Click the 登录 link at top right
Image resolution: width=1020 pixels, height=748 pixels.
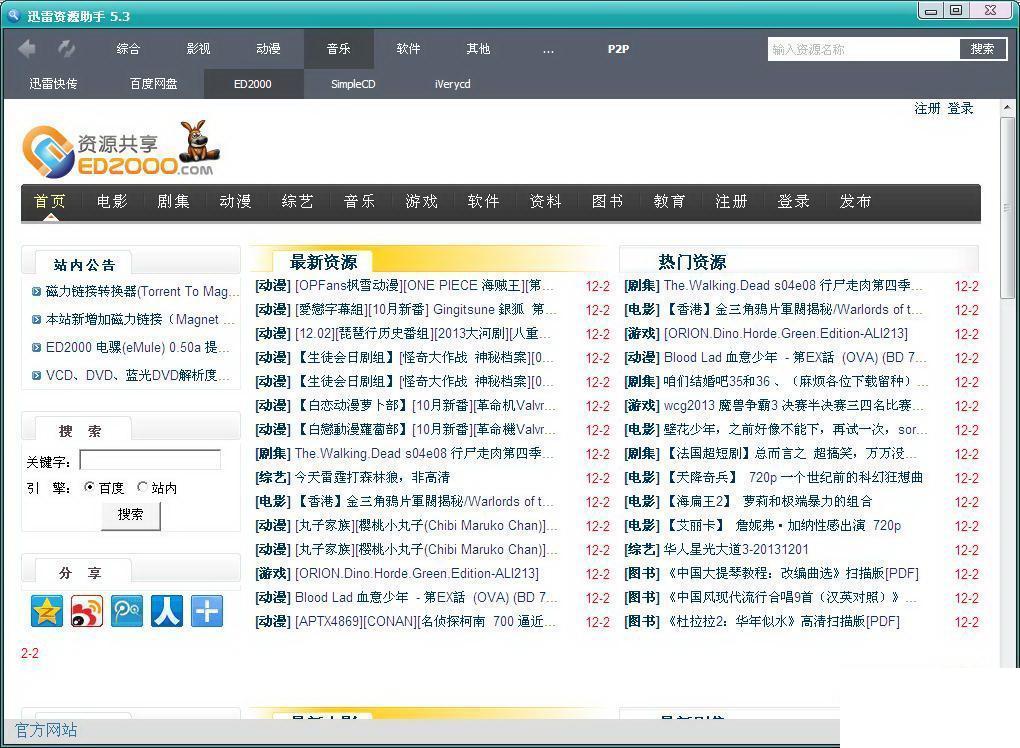click(x=960, y=109)
